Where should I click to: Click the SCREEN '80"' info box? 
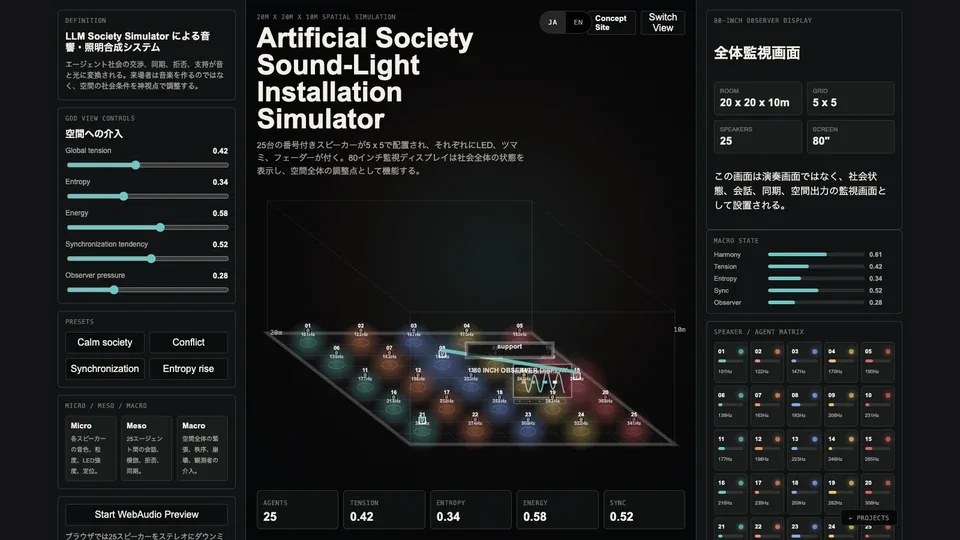tap(850, 137)
